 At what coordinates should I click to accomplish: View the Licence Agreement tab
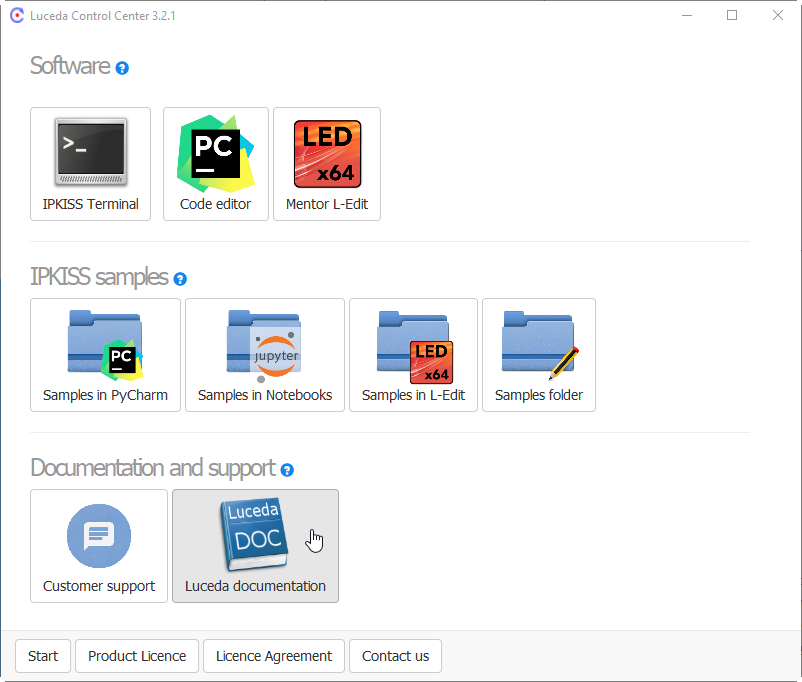click(x=274, y=656)
